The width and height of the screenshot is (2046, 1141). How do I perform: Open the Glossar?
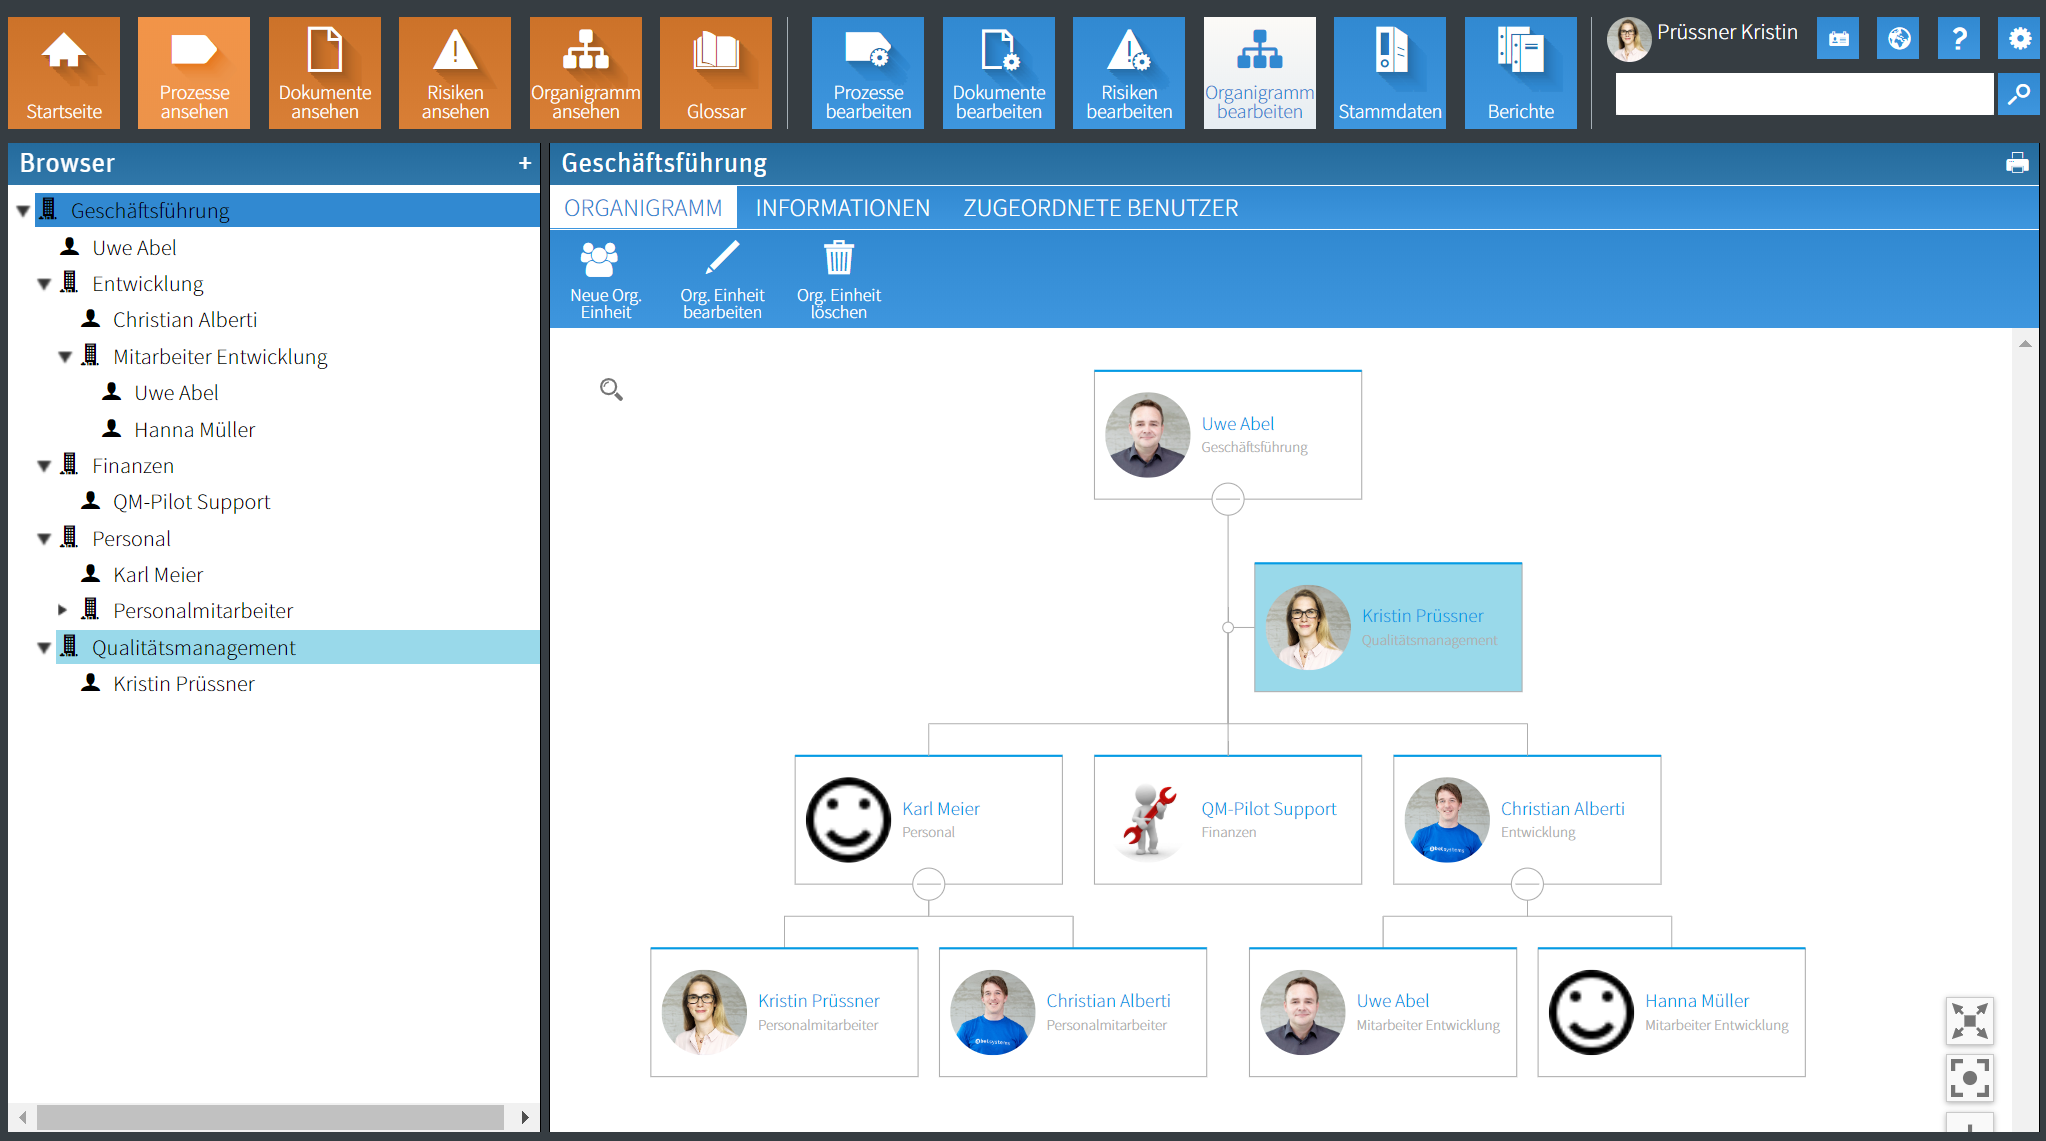point(715,70)
